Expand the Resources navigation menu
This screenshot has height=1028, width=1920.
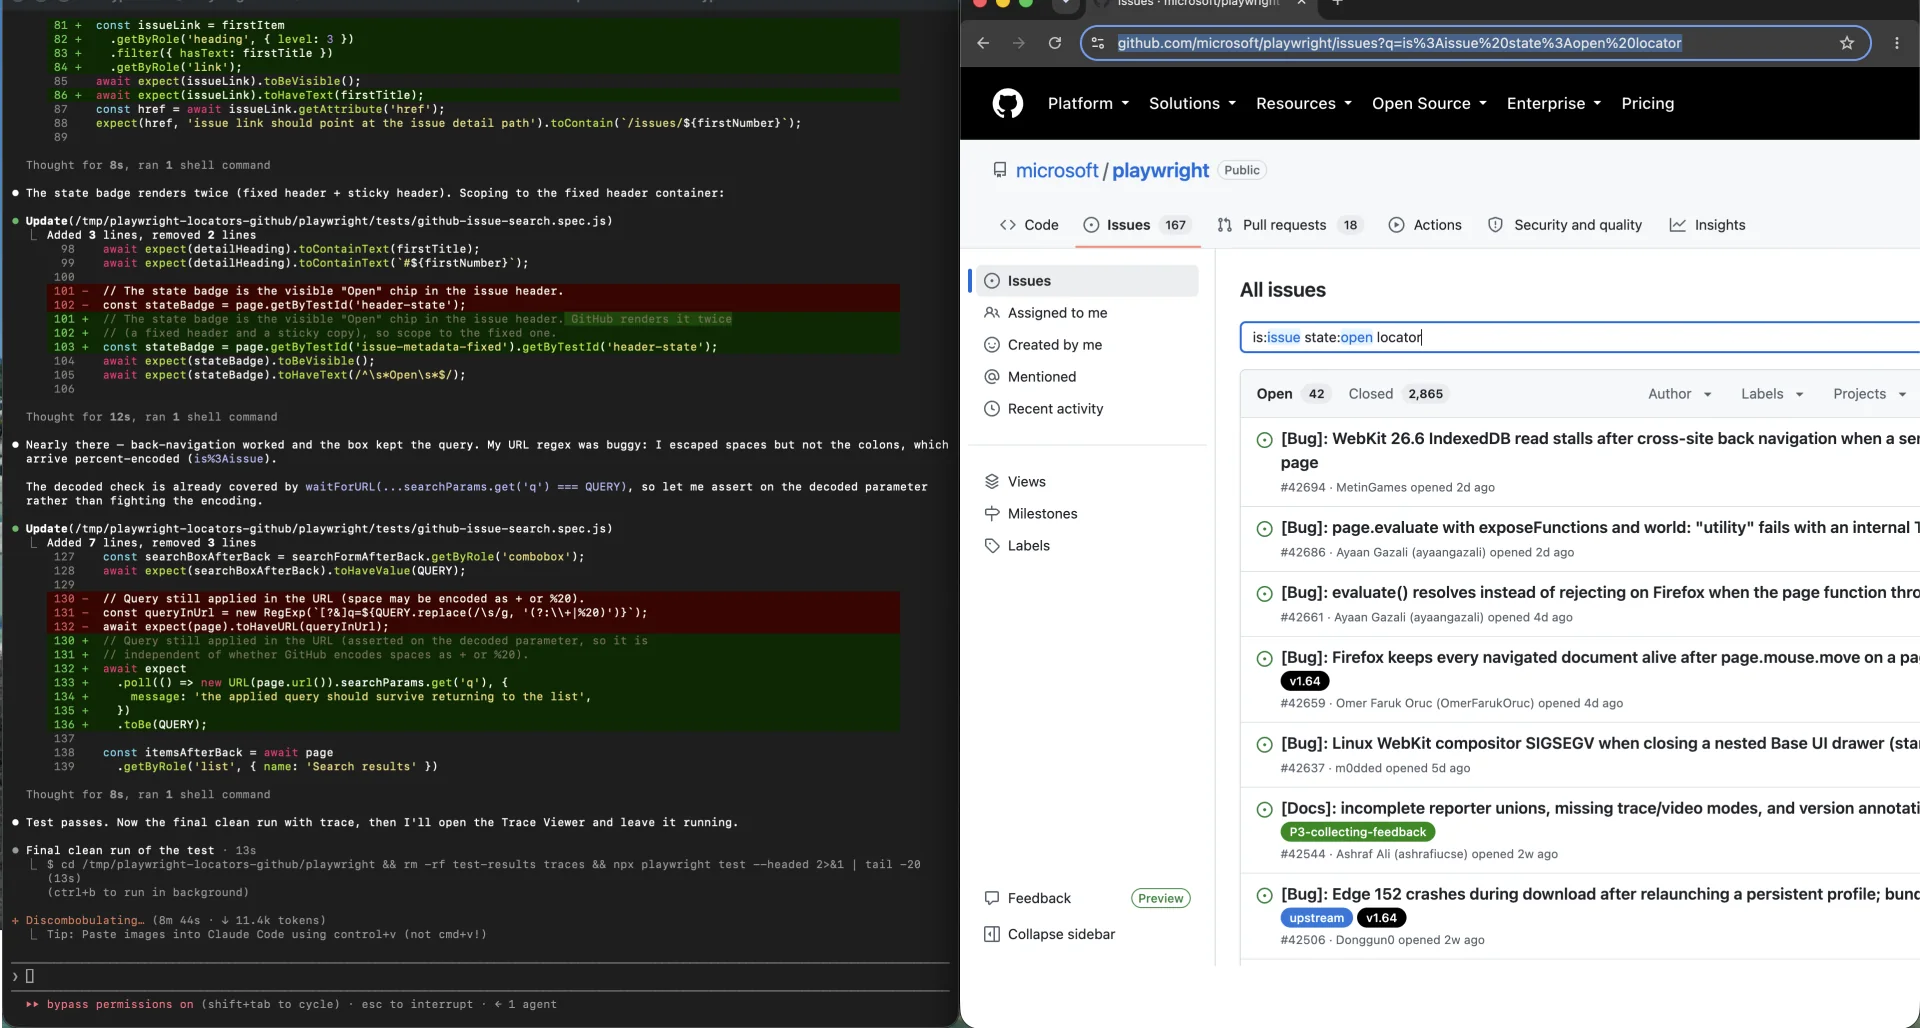(x=1304, y=103)
